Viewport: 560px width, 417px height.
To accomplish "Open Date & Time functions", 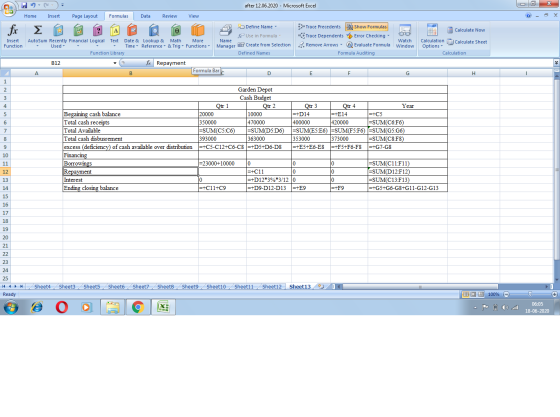I will pos(131,36).
